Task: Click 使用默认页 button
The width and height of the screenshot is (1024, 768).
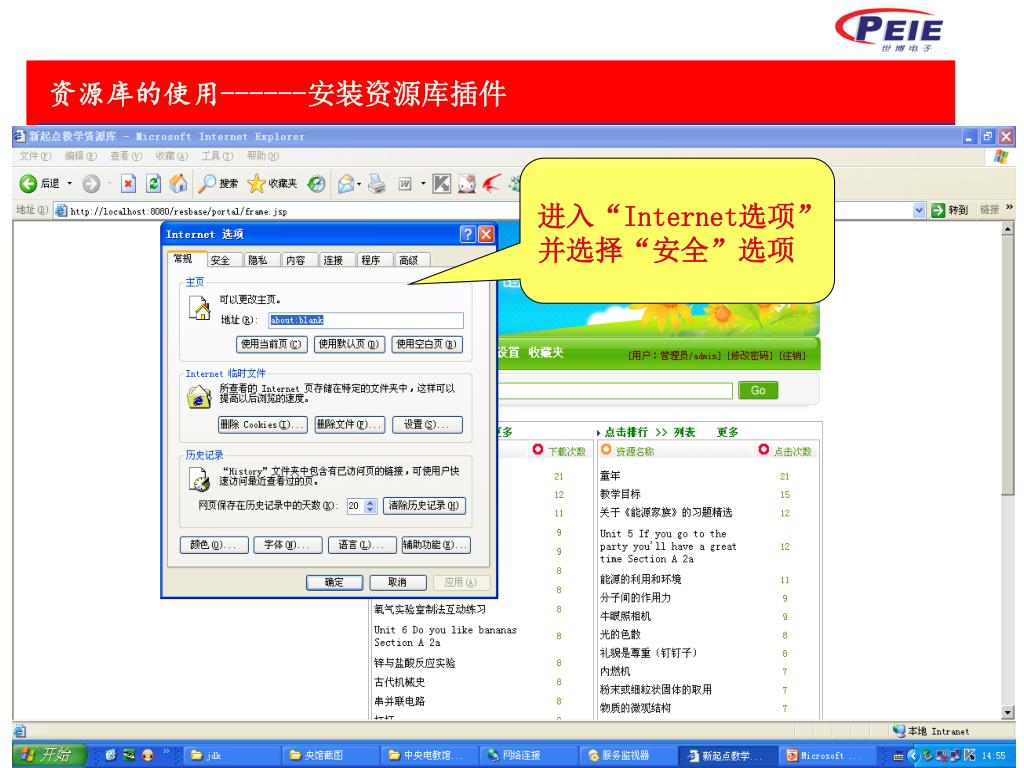Action: point(349,344)
